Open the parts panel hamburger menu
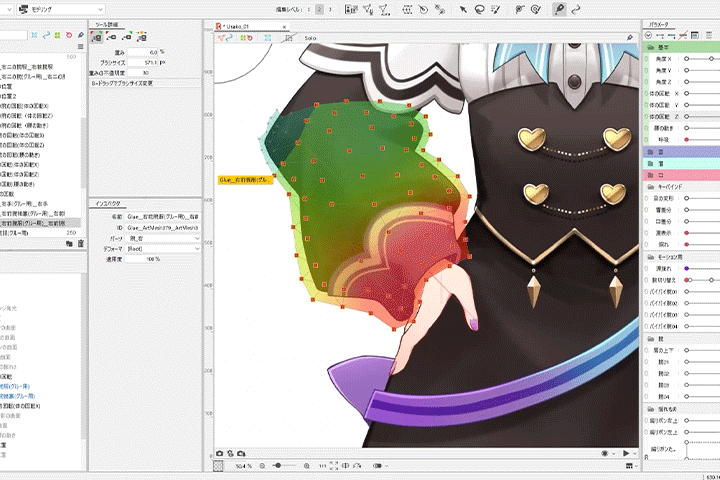 click(81, 46)
